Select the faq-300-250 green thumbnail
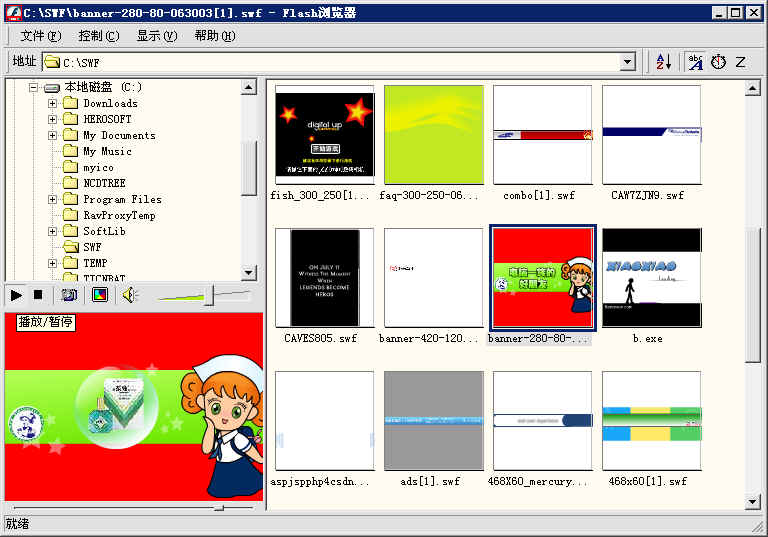Viewport: 768px width, 537px height. coord(434,135)
